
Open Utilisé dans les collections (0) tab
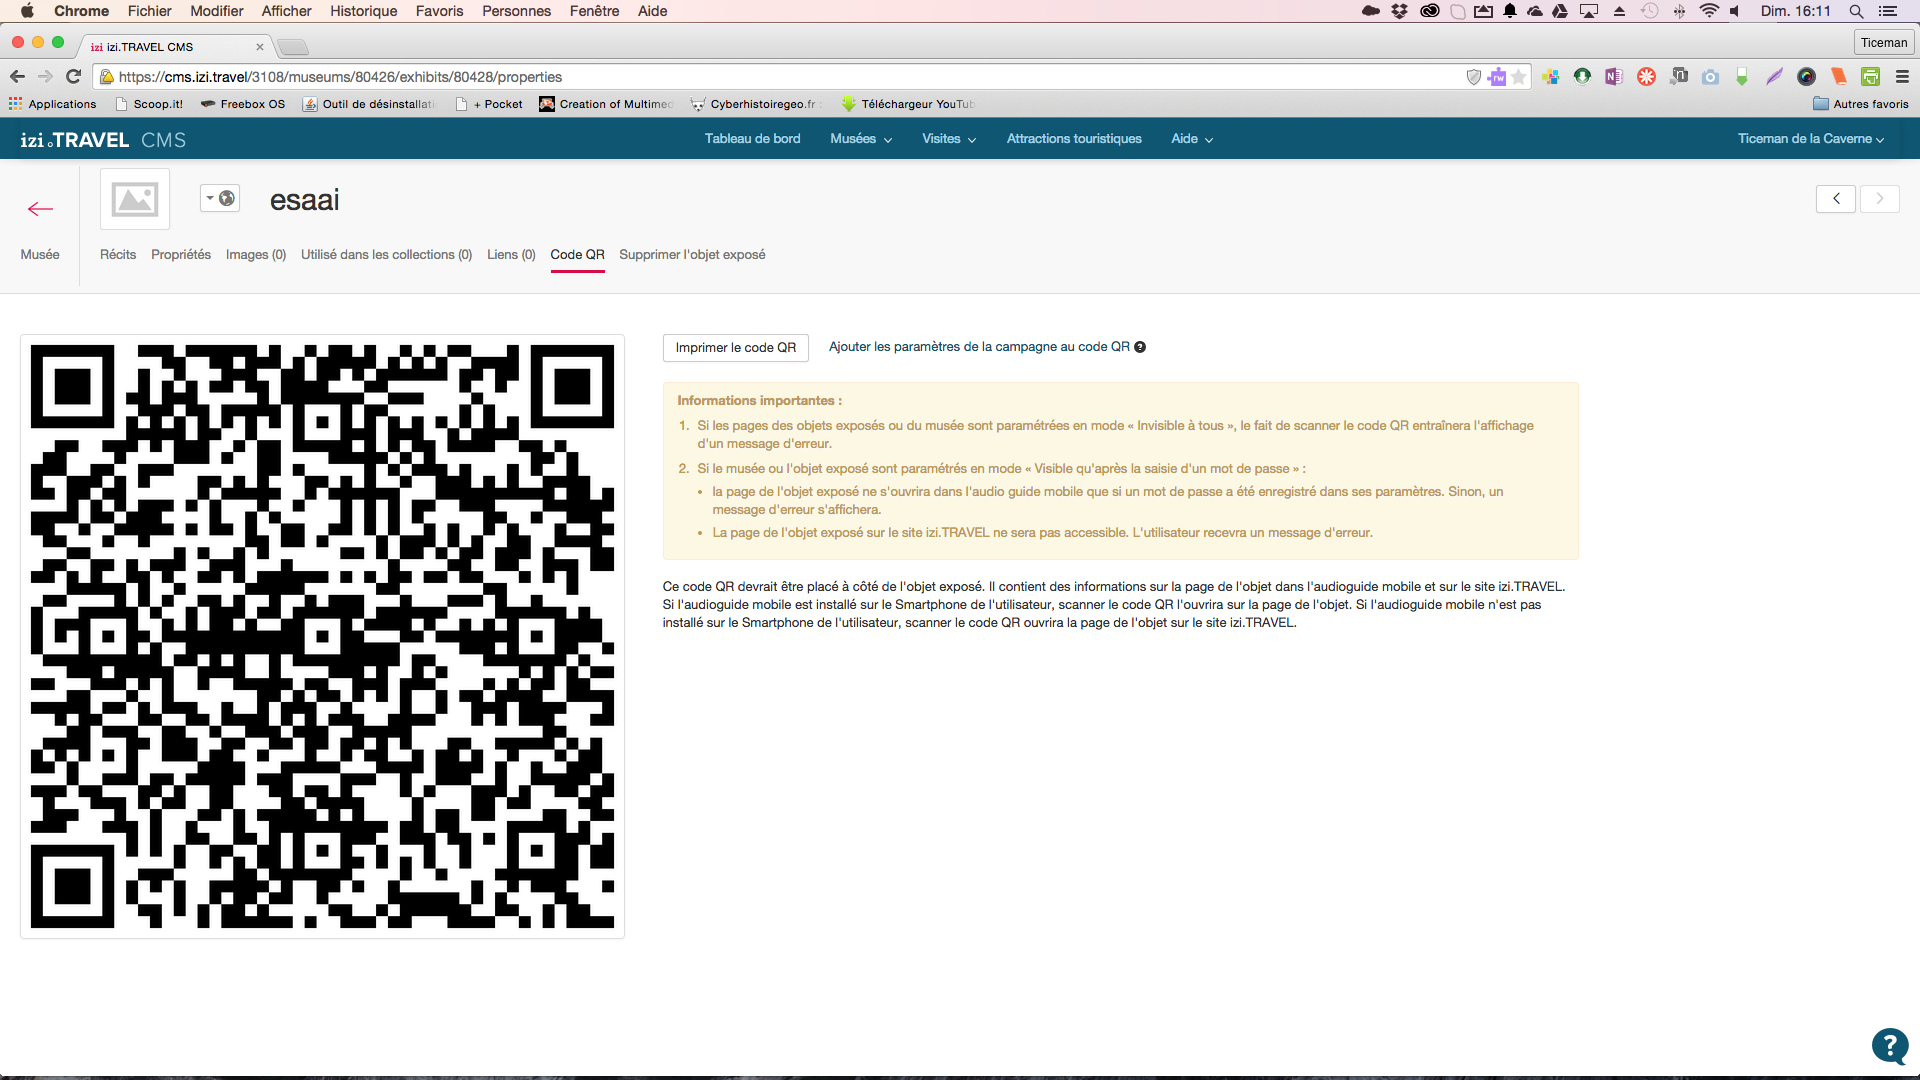tap(386, 255)
